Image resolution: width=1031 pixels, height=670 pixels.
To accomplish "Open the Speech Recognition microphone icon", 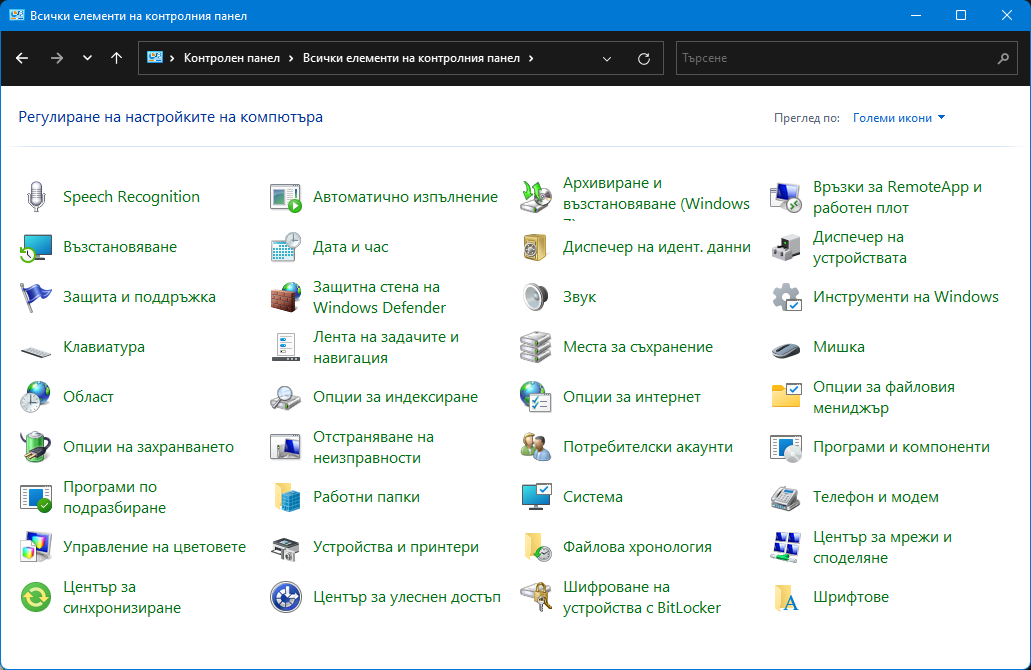I will (36, 197).
